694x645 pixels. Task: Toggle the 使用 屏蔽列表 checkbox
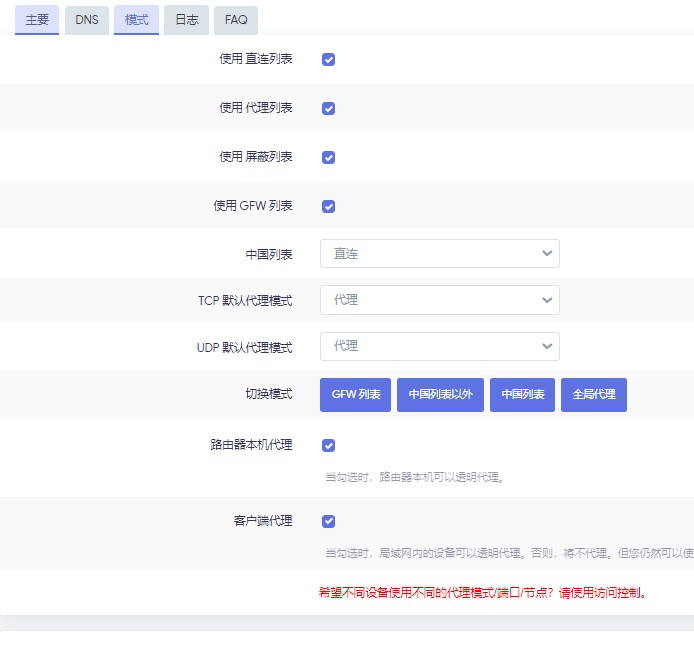point(328,158)
